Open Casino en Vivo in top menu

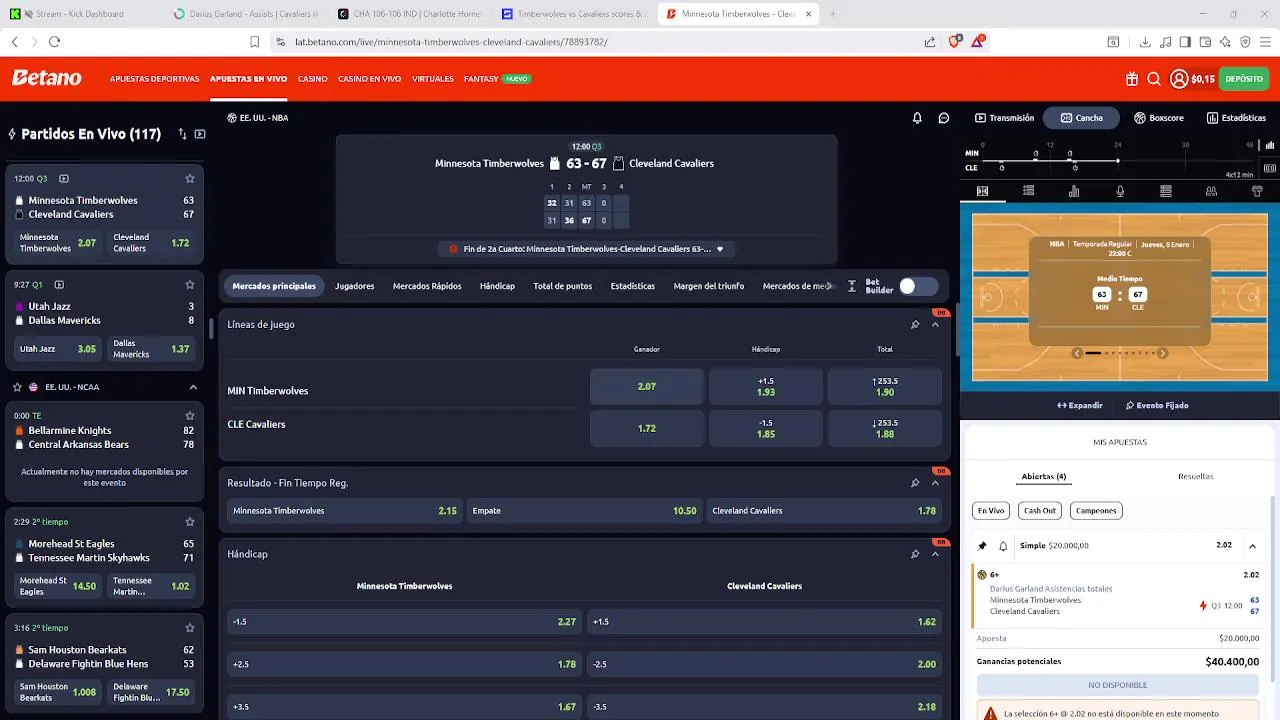(369, 79)
